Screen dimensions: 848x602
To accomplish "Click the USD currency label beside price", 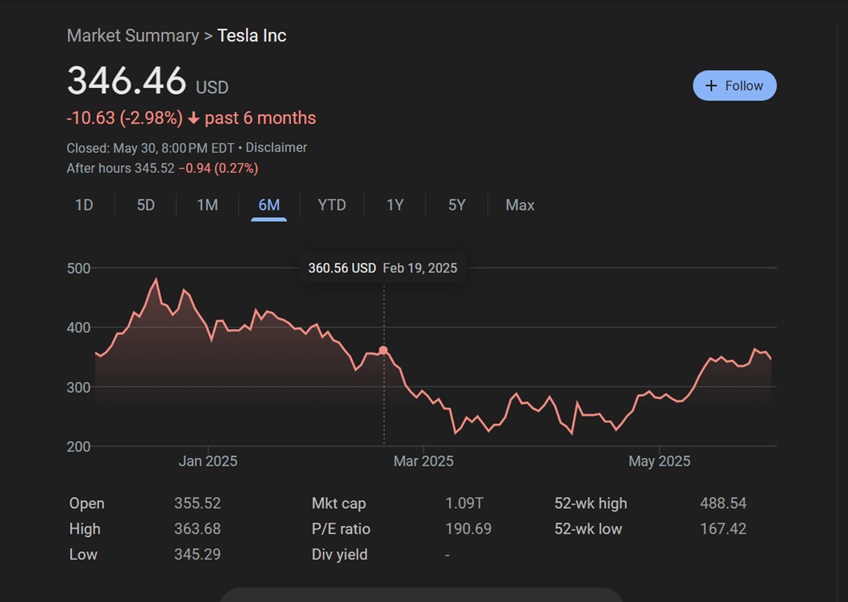I will (212, 87).
